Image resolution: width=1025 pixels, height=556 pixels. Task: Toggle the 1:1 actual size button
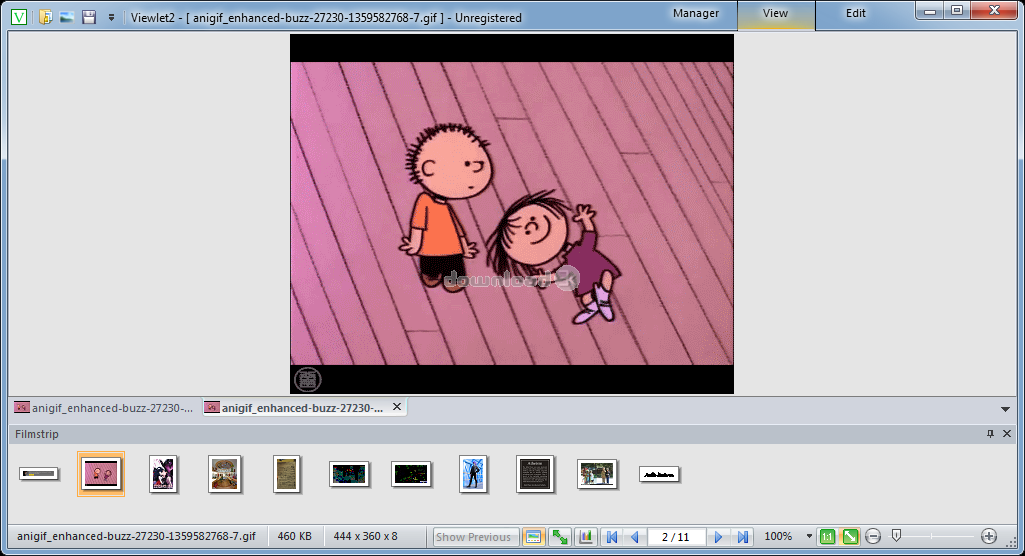pos(827,536)
